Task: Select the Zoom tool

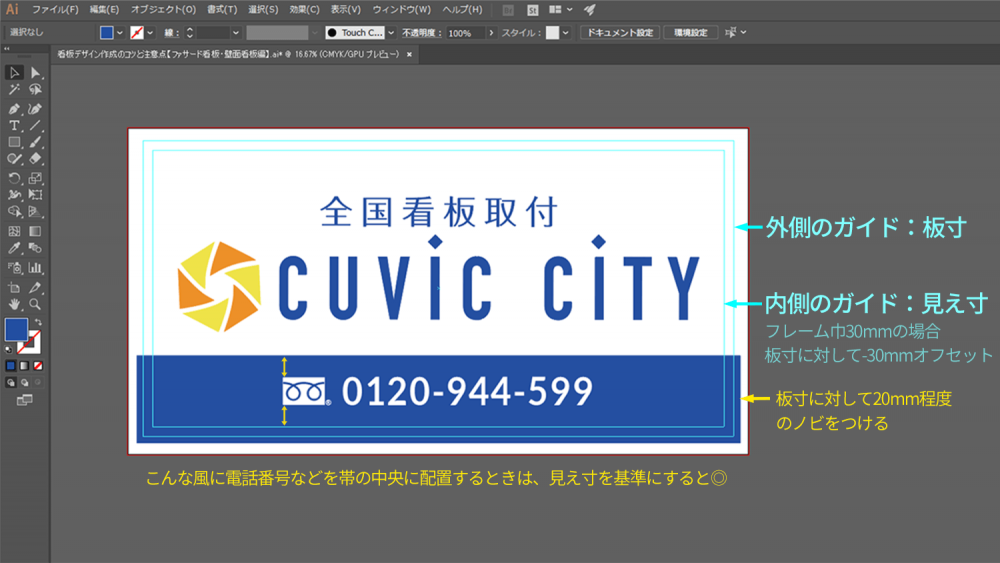Action: click(x=35, y=304)
